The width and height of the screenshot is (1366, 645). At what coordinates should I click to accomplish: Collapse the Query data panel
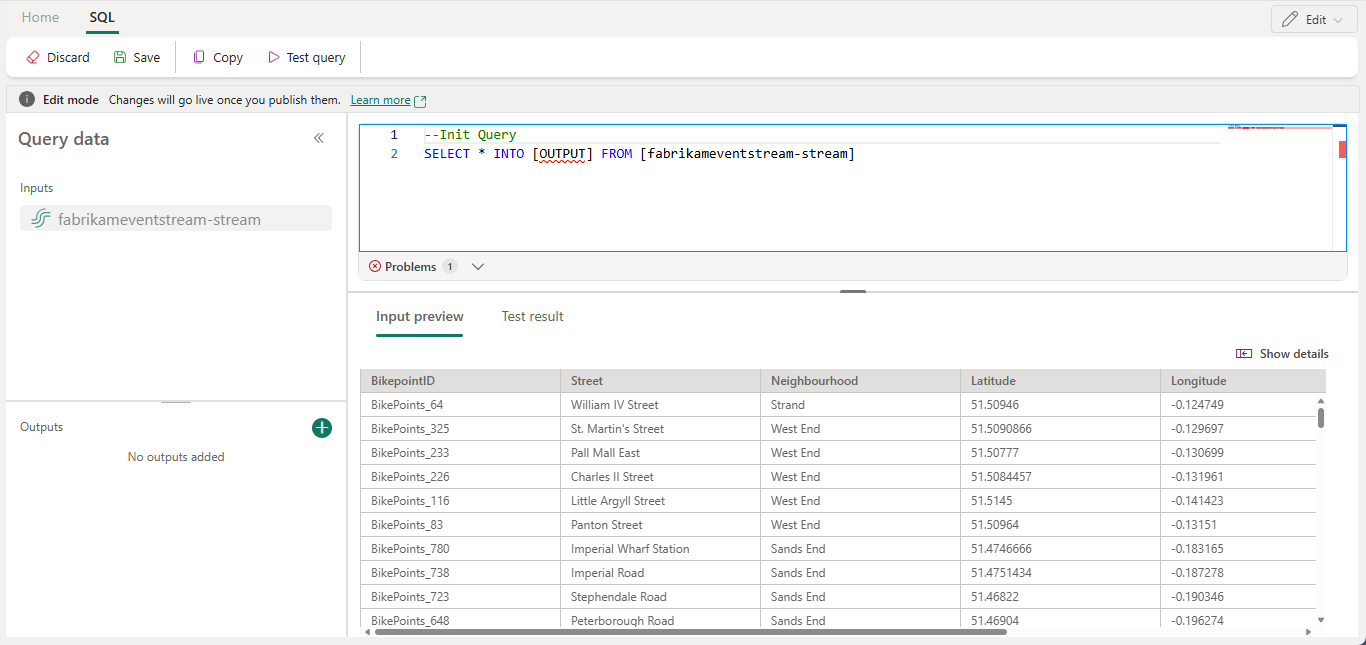(319, 139)
